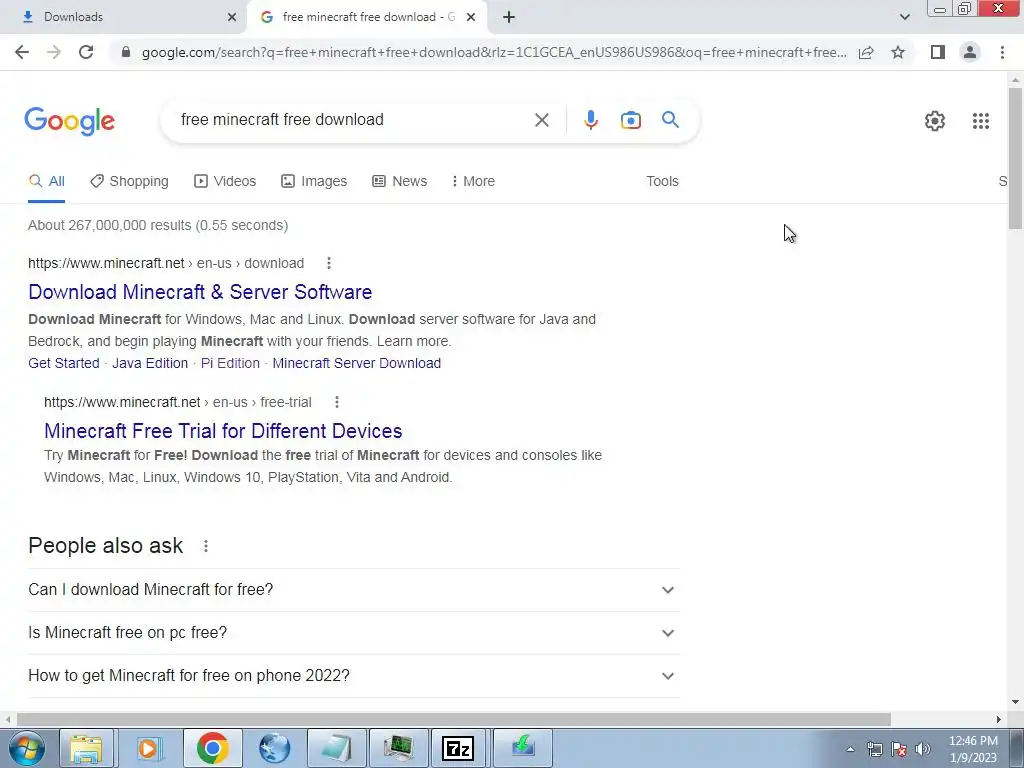Image resolution: width=1024 pixels, height=768 pixels.
Task: Submit search with the magnifier icon
Action: coord(670,120)
